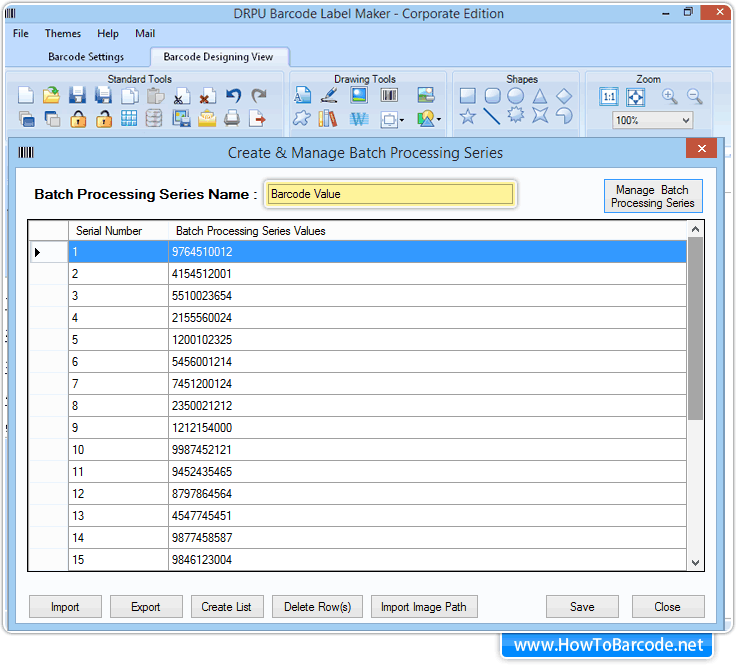Select the Barcode drawing tool icon
736x665 pixels.
(389, 95)
